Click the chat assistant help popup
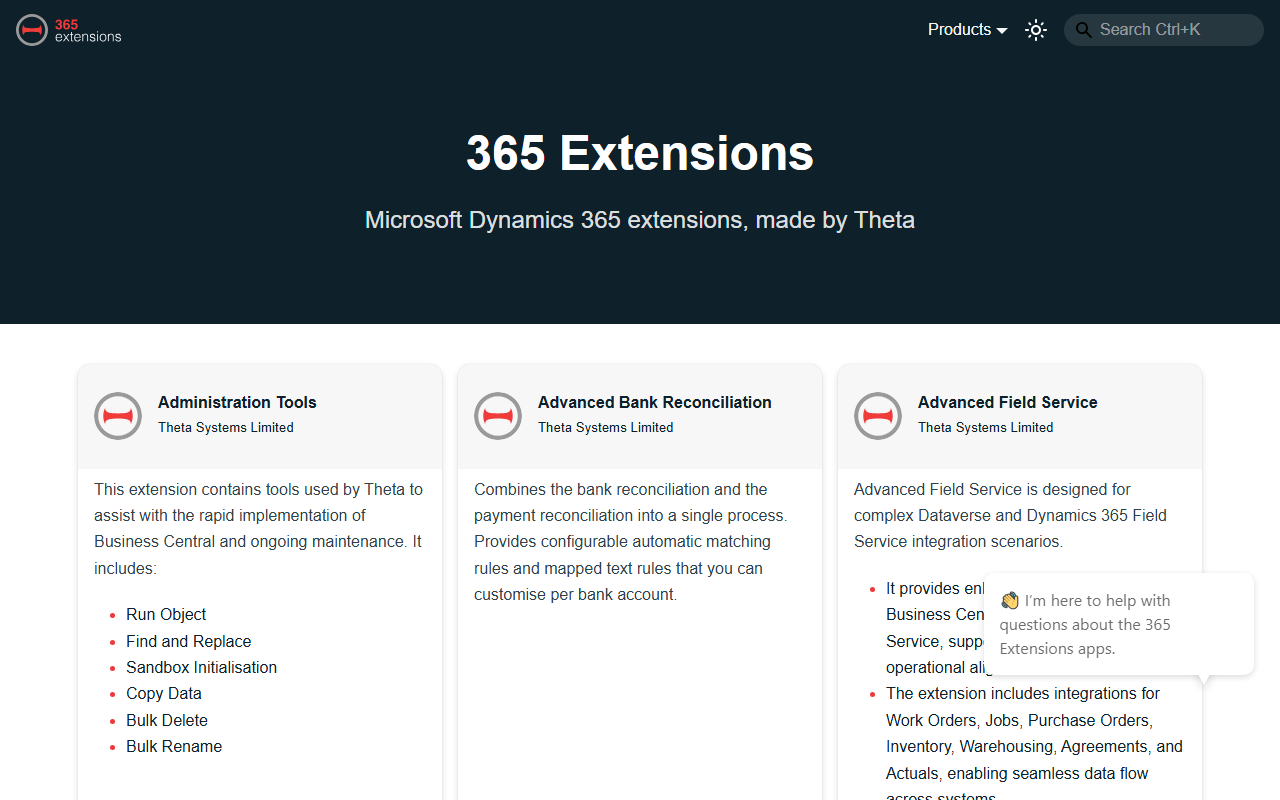The image size is (1280, 800). tap(1119, 625)
